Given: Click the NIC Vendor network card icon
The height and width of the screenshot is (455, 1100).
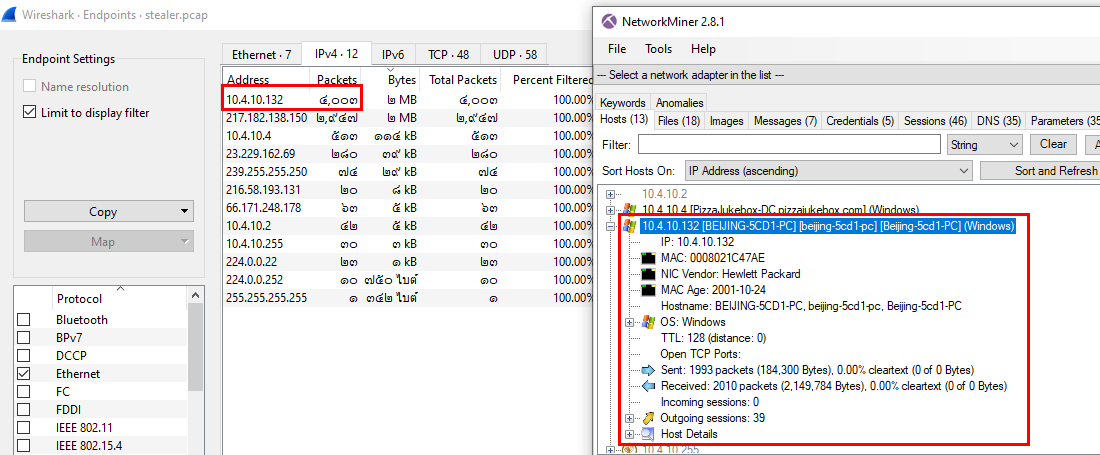Looking at the screenshot, I should [647, 274].
